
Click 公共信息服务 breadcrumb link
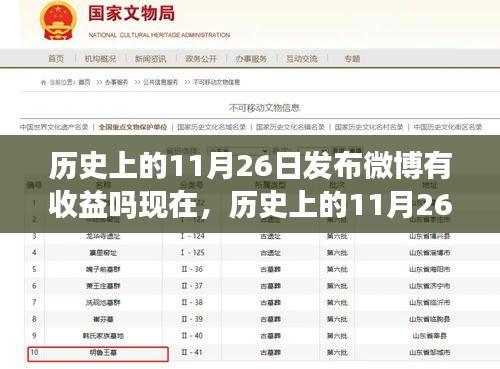coord(160,82)
